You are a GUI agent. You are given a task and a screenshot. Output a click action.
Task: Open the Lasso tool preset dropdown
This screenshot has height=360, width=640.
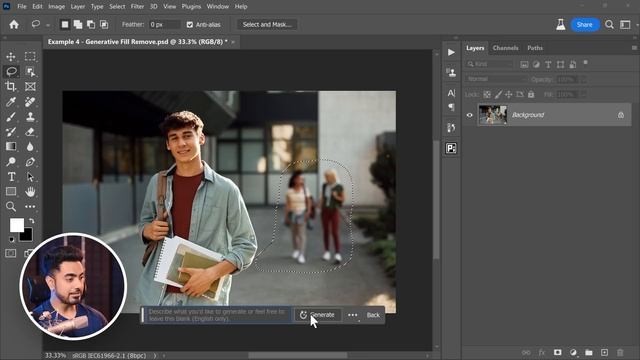pos(48,25)
